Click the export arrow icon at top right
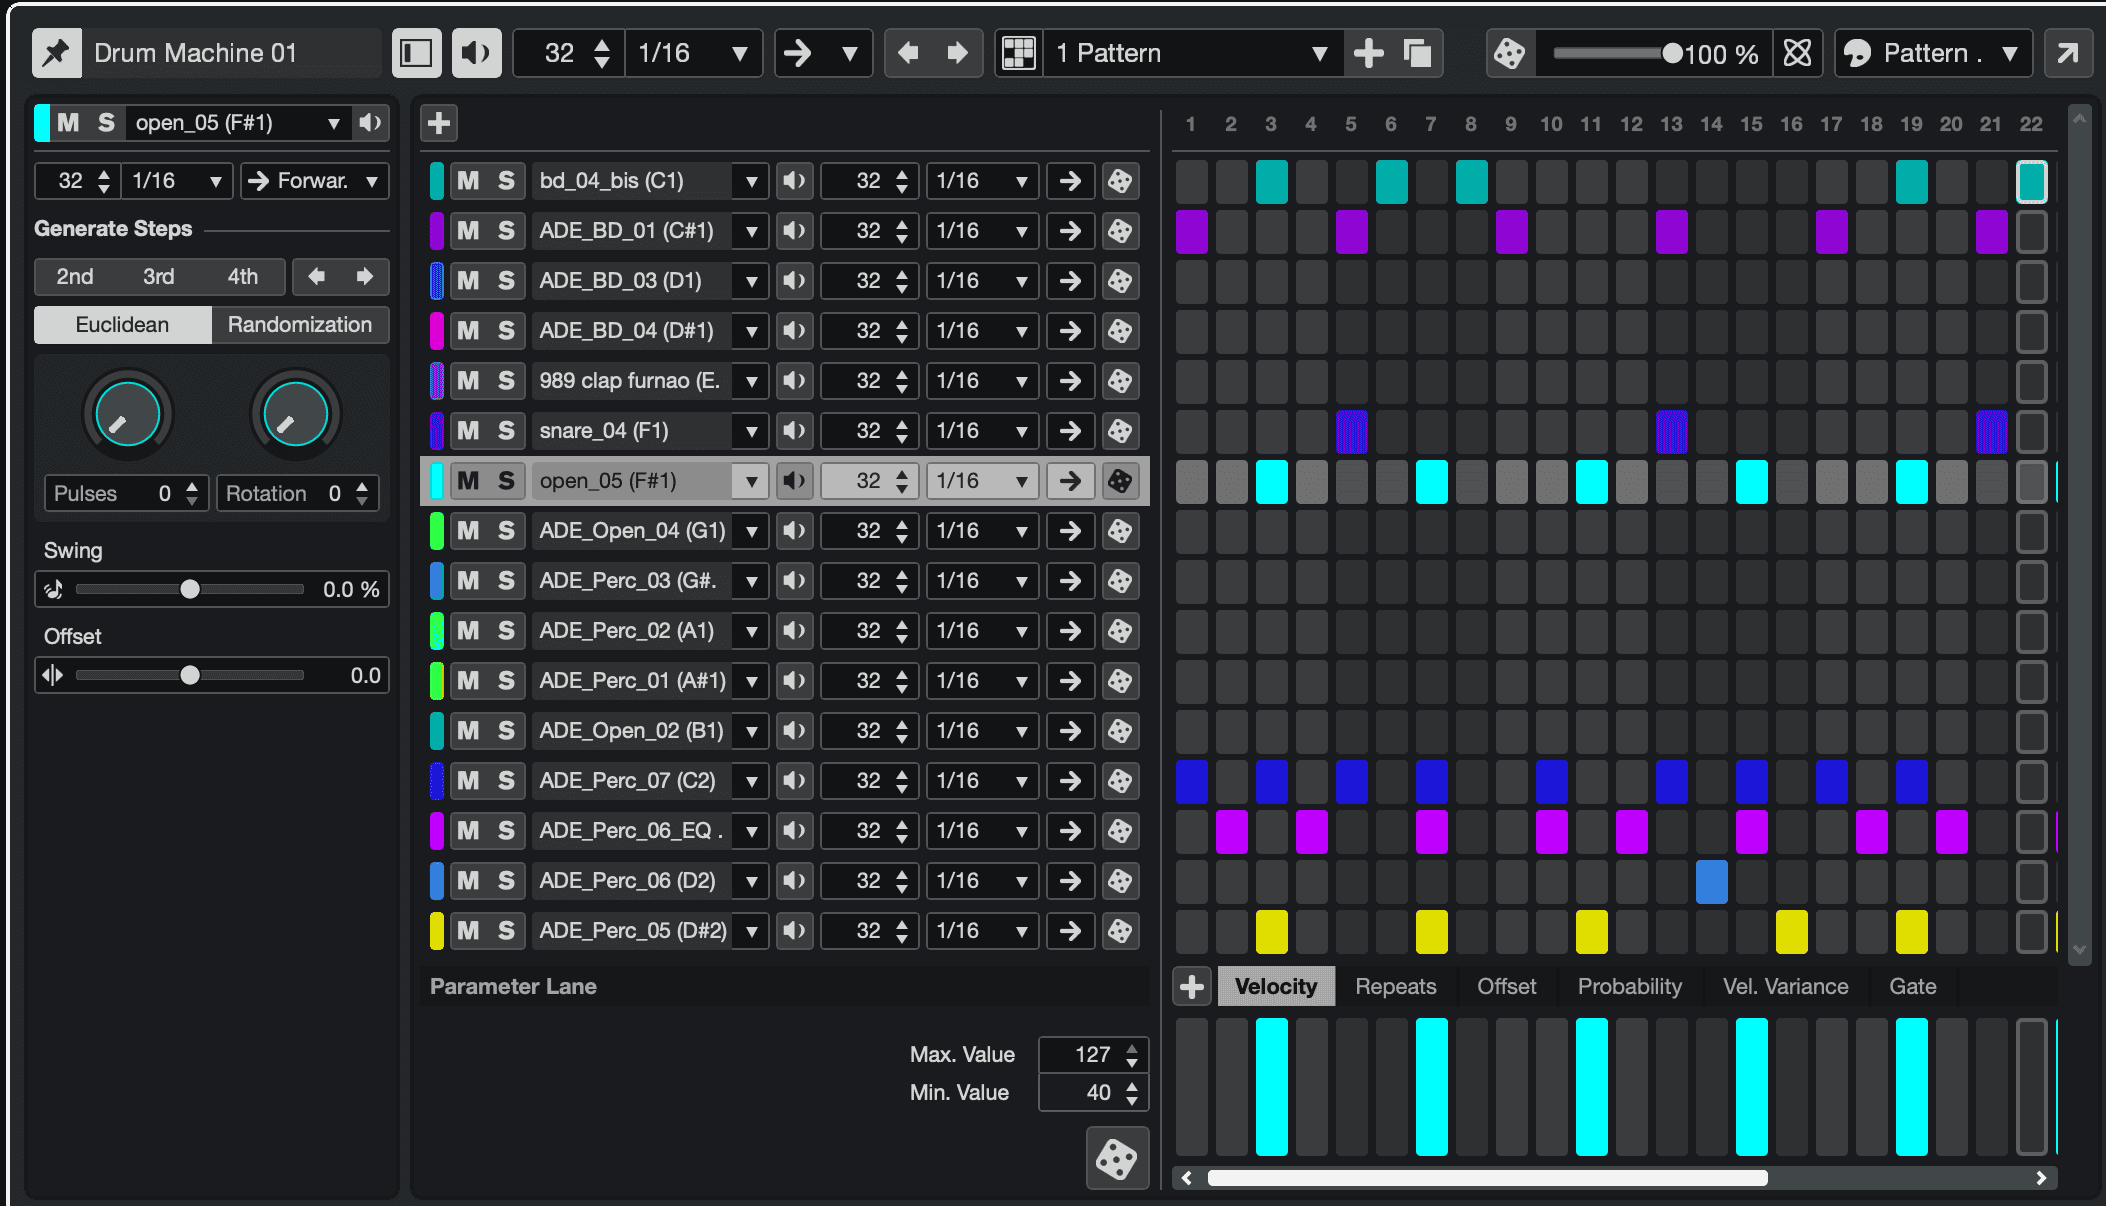 2067,53
